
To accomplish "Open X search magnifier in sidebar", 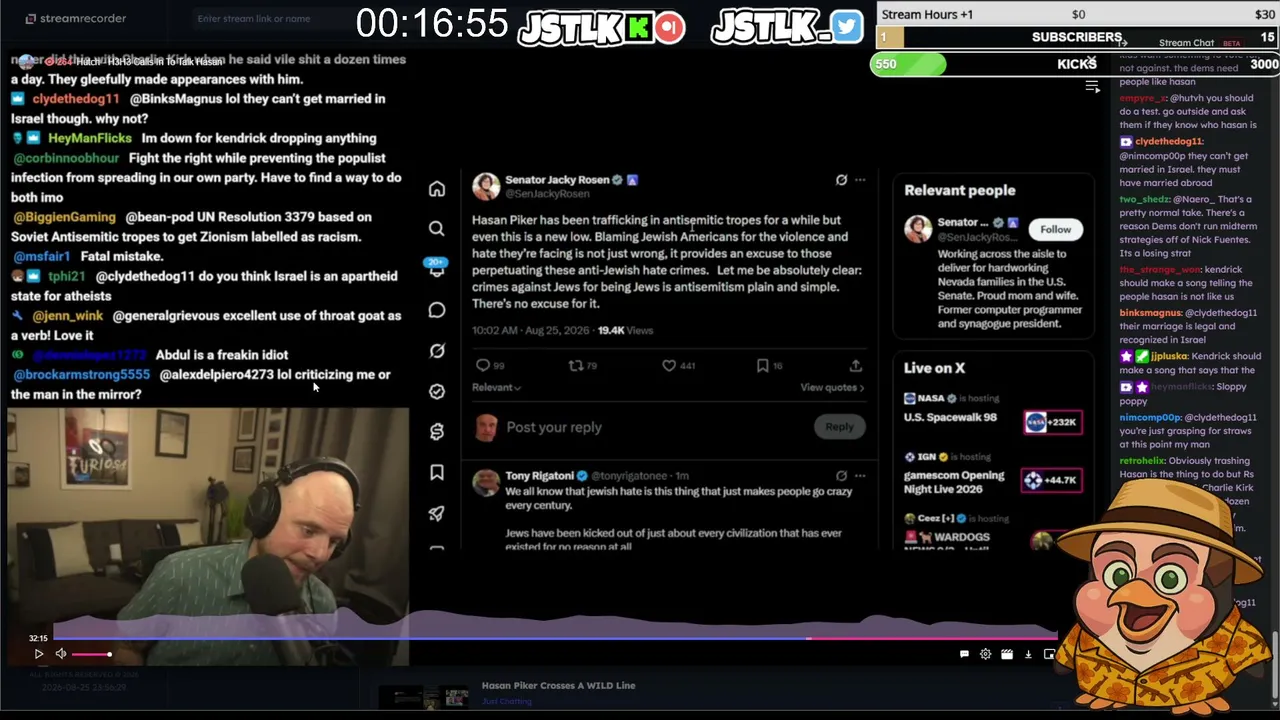I will (x=437, y=229).
